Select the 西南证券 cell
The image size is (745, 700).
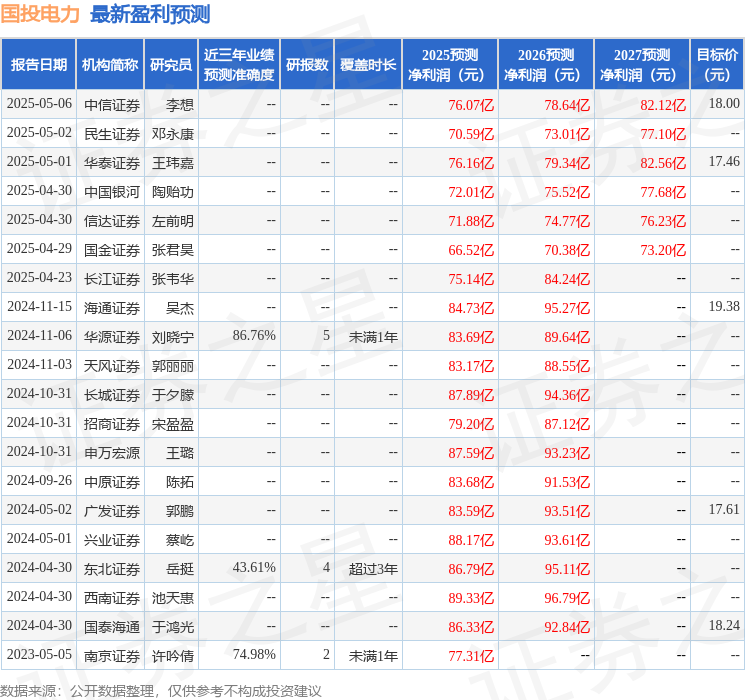point(112,598)
